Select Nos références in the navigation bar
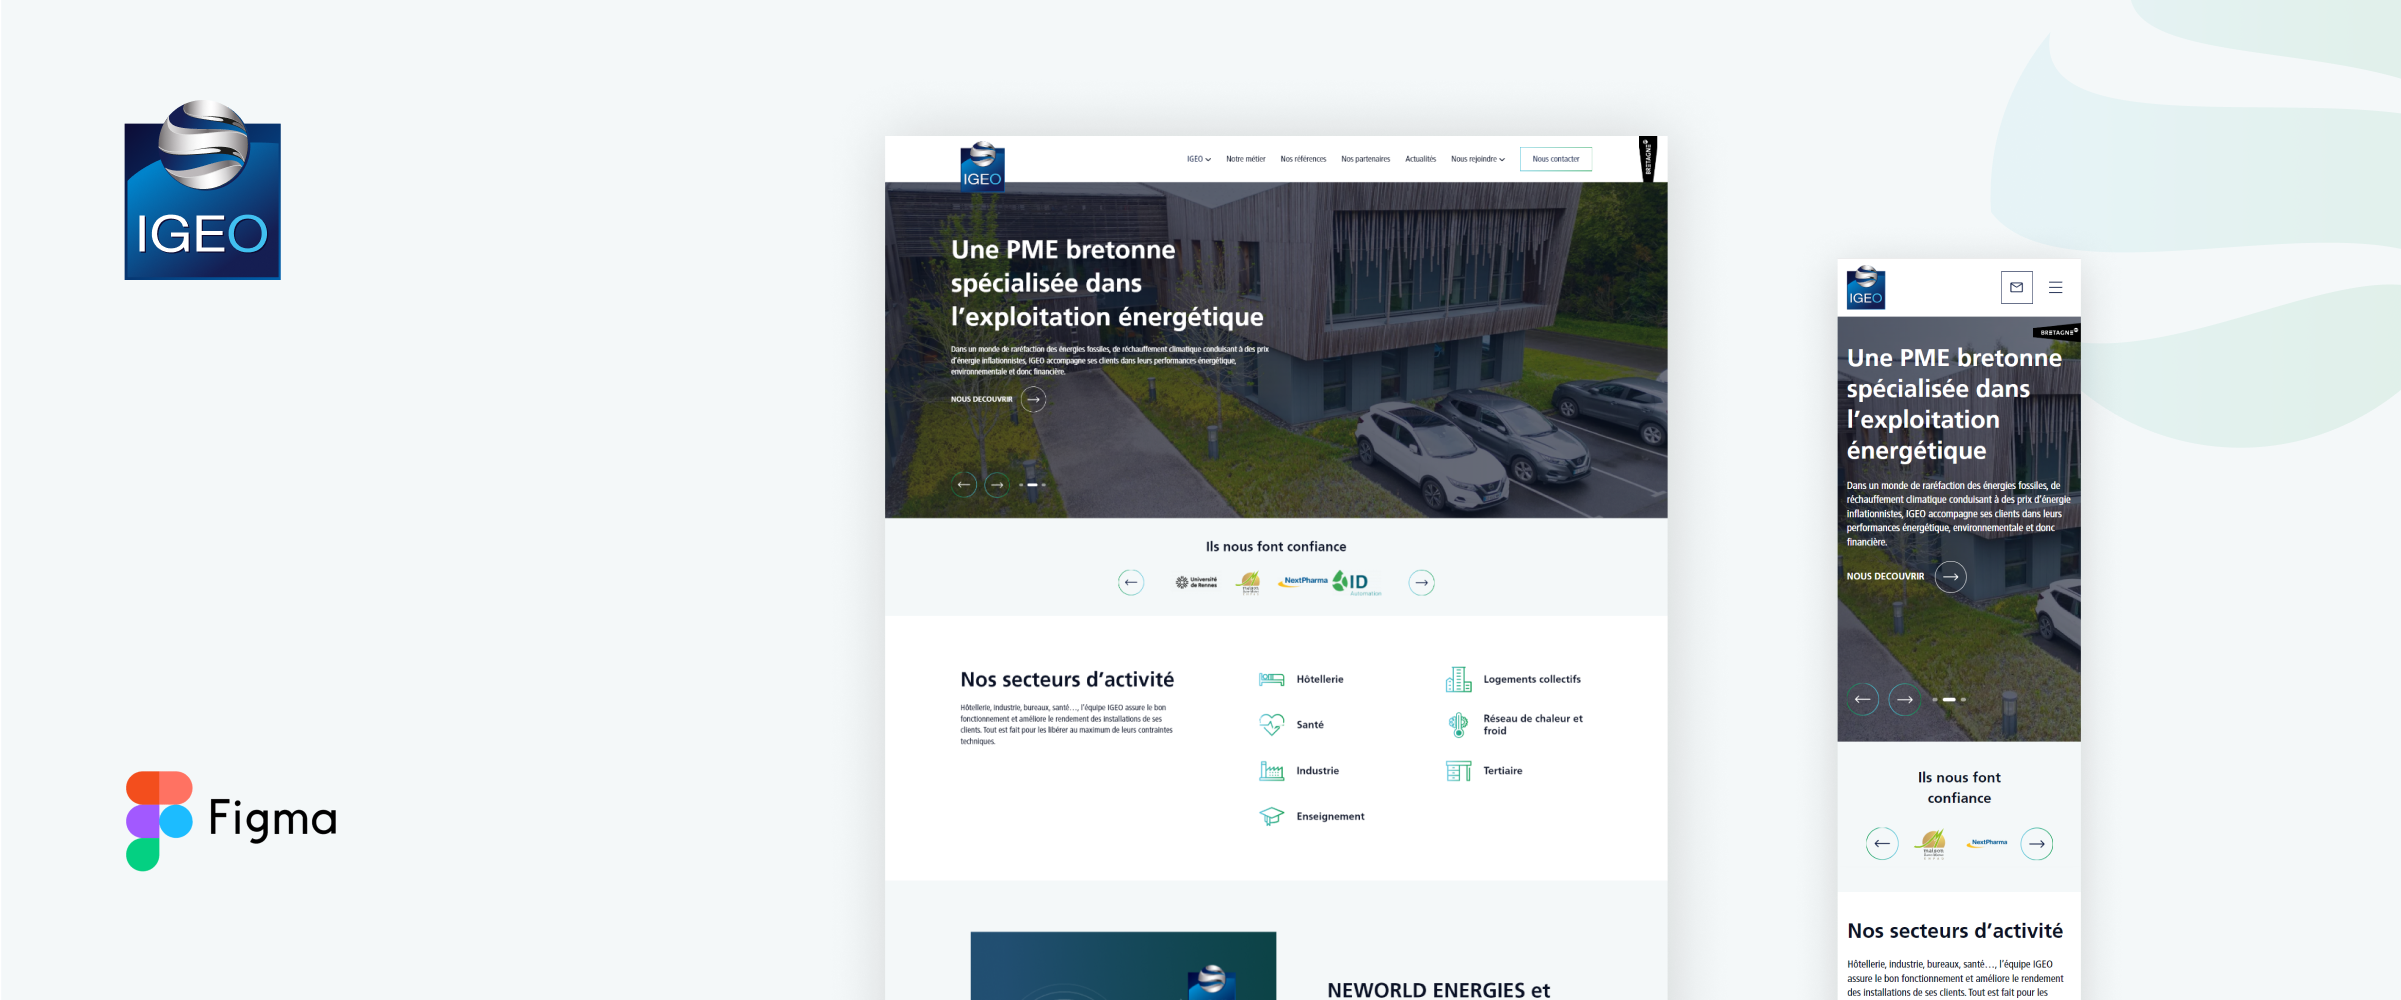The image size is (2401, 1000). [1303, 159]
